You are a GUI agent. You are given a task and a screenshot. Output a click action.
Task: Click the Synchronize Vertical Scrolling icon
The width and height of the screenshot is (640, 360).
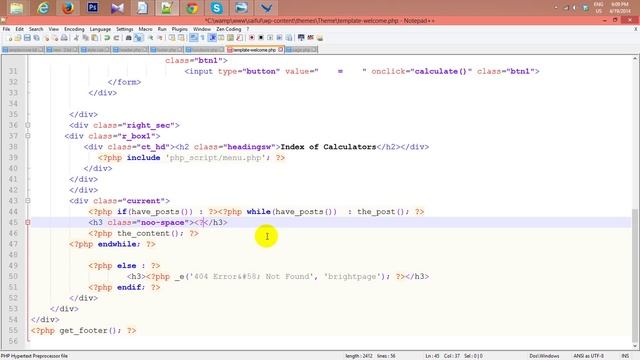click(x=172, y=38)
